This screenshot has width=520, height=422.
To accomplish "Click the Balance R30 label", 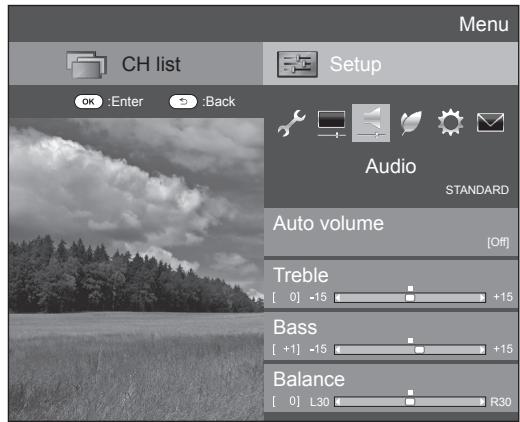I will pos(501,402).
